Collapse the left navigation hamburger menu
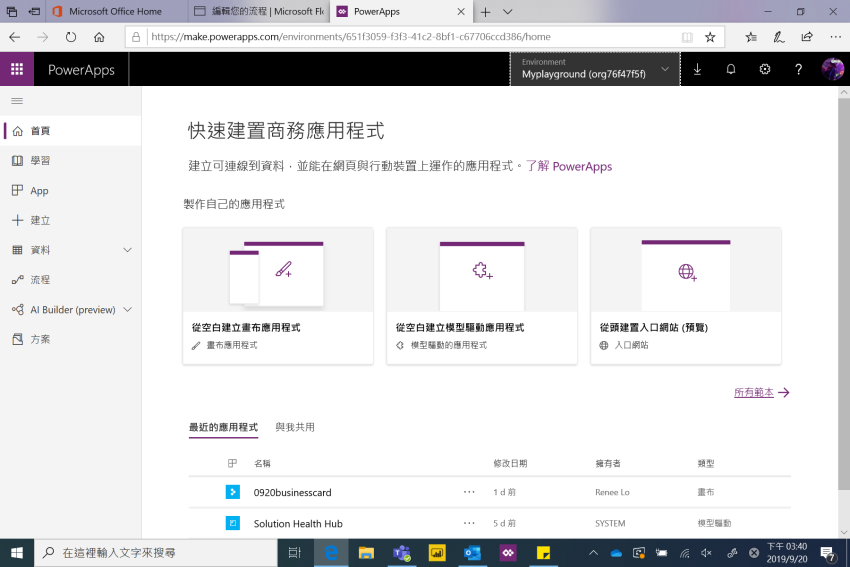 [x=17, y=101]
